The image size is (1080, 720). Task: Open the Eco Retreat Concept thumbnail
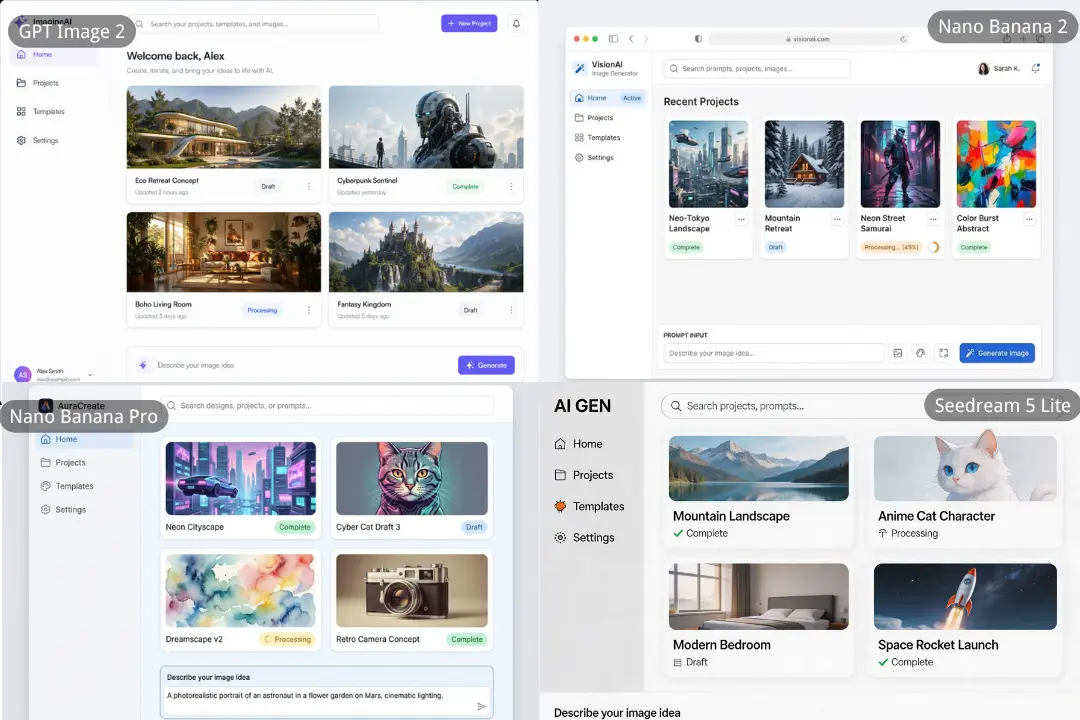pyautogui.click(x=224, y=127)
